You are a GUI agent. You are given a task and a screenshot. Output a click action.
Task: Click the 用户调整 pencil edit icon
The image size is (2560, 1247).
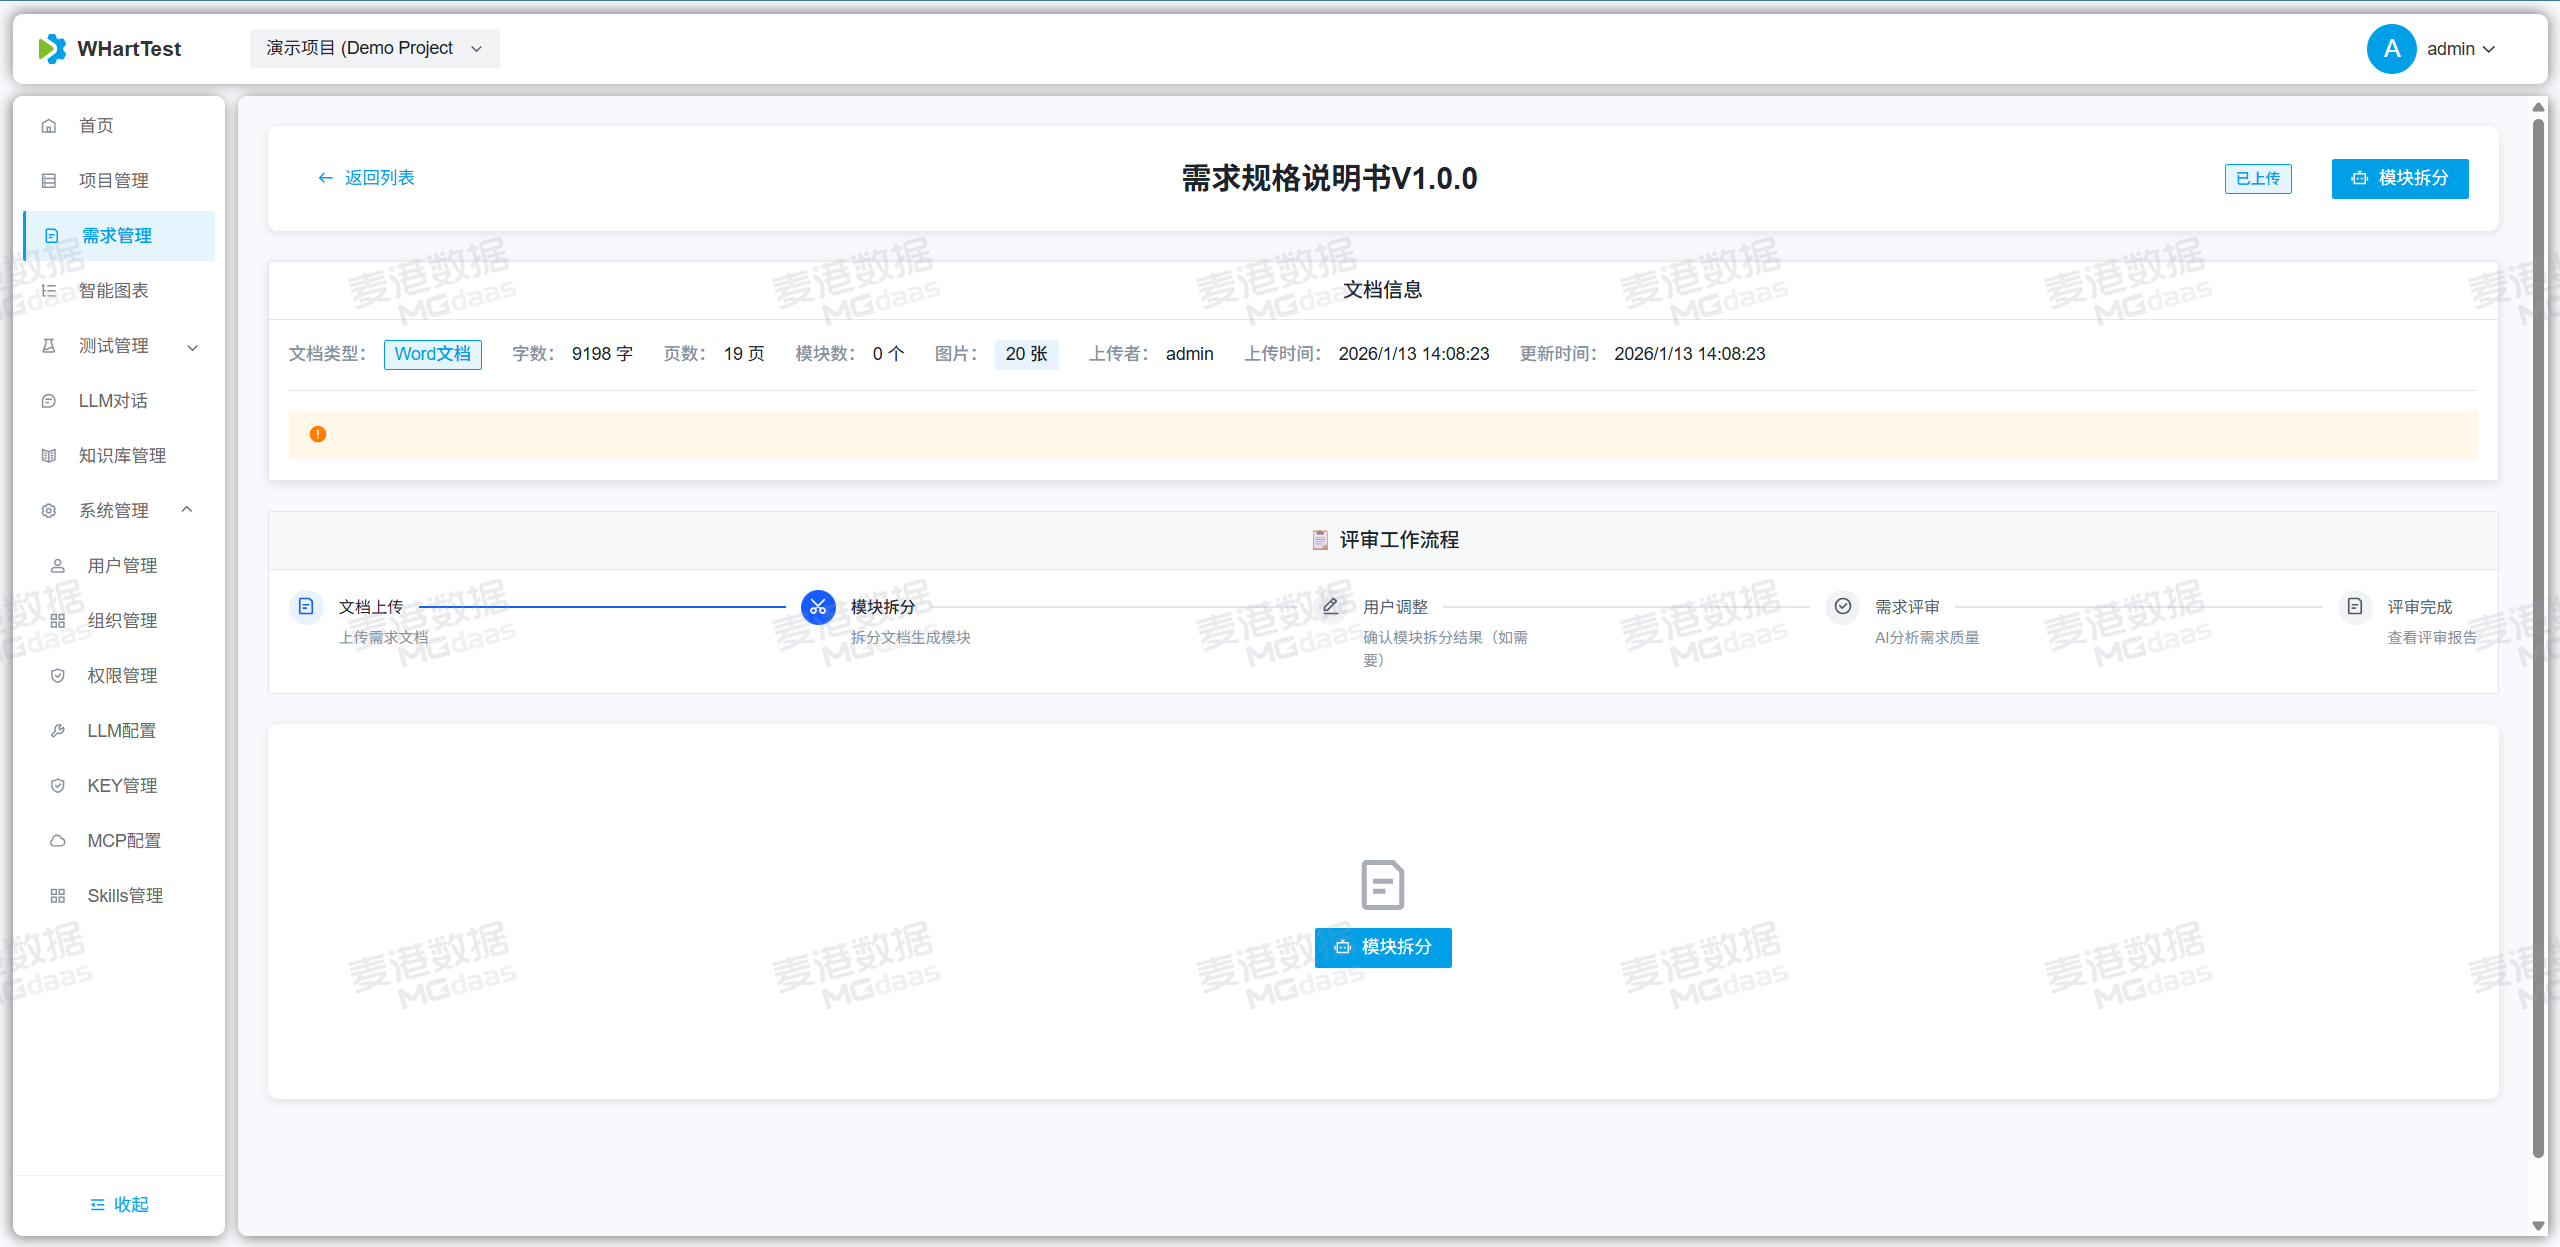1330,607
